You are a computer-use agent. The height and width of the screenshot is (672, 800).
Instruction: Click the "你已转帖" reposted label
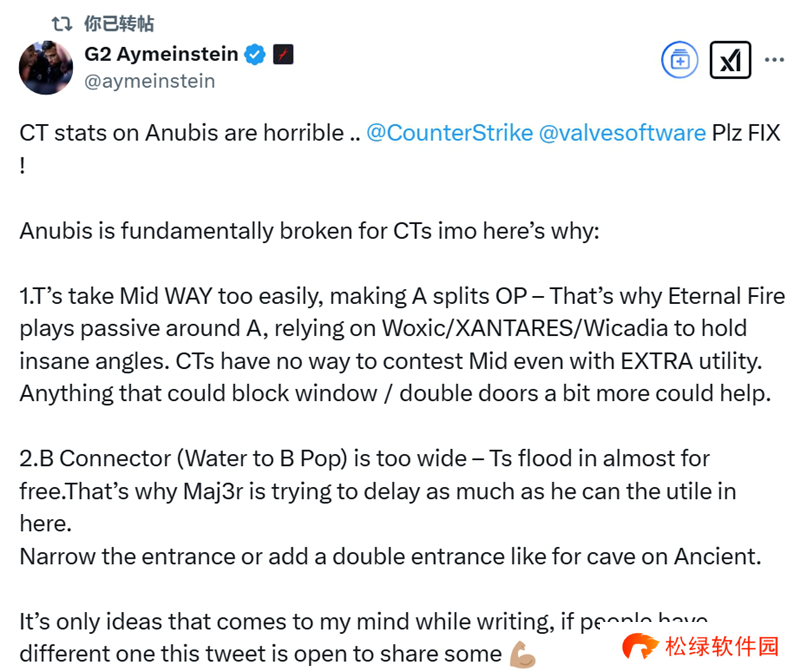click(119, 23)
